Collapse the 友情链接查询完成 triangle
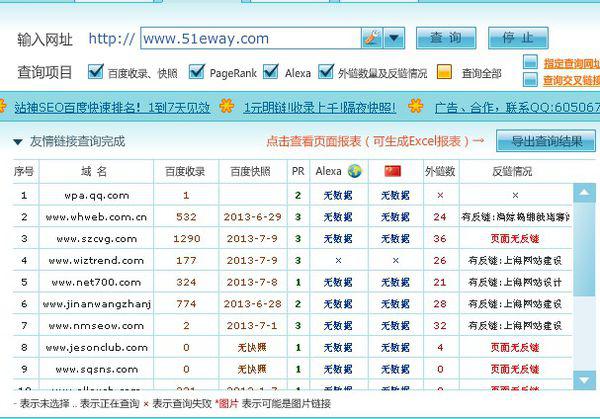 [x=18, y=142]
